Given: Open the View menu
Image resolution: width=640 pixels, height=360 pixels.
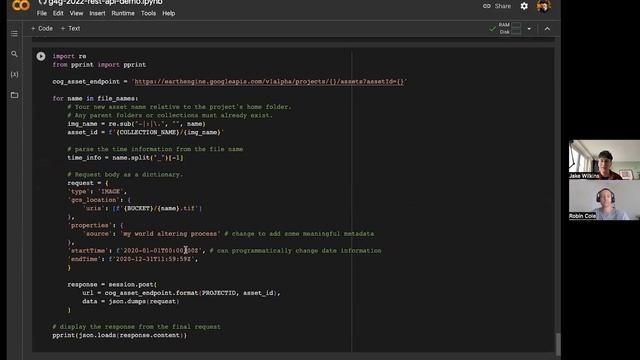Looking at the screenshot, I should 76,13.
